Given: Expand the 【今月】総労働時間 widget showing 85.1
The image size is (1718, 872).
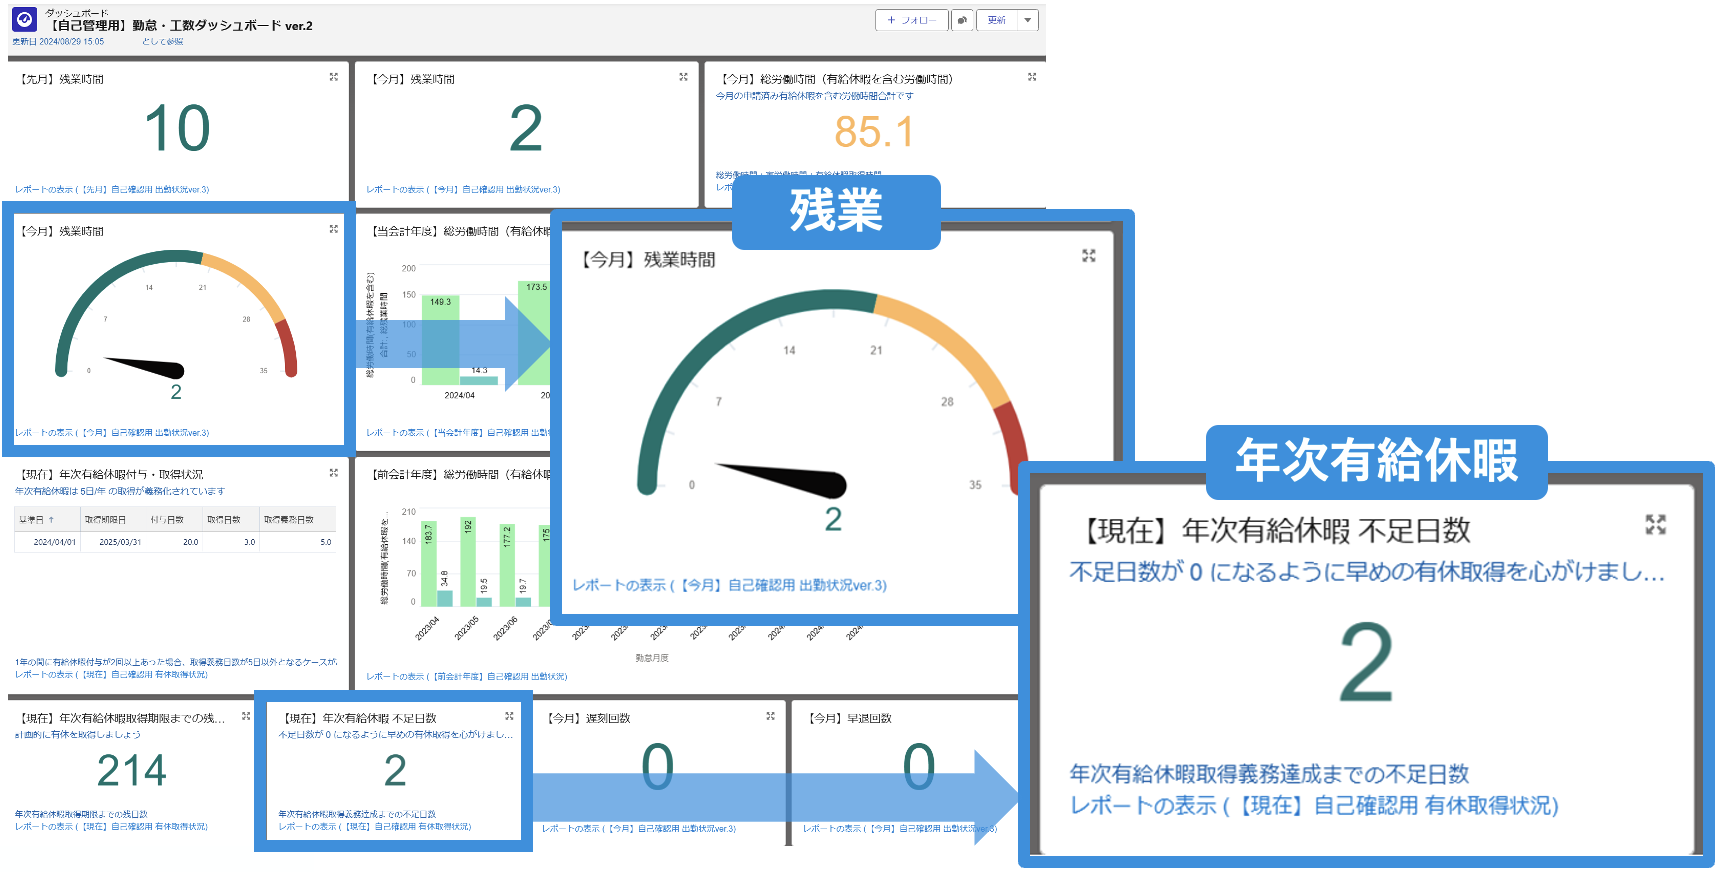Looking at the screenshot, I should pos(1032,77).
